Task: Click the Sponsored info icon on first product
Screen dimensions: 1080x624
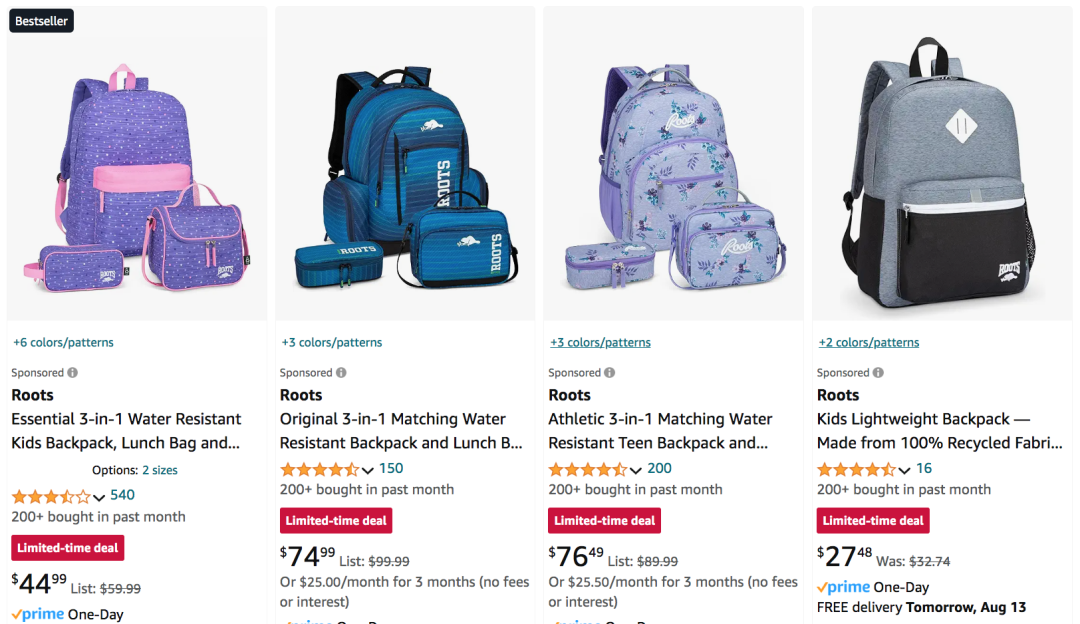Action: [72, 373]
